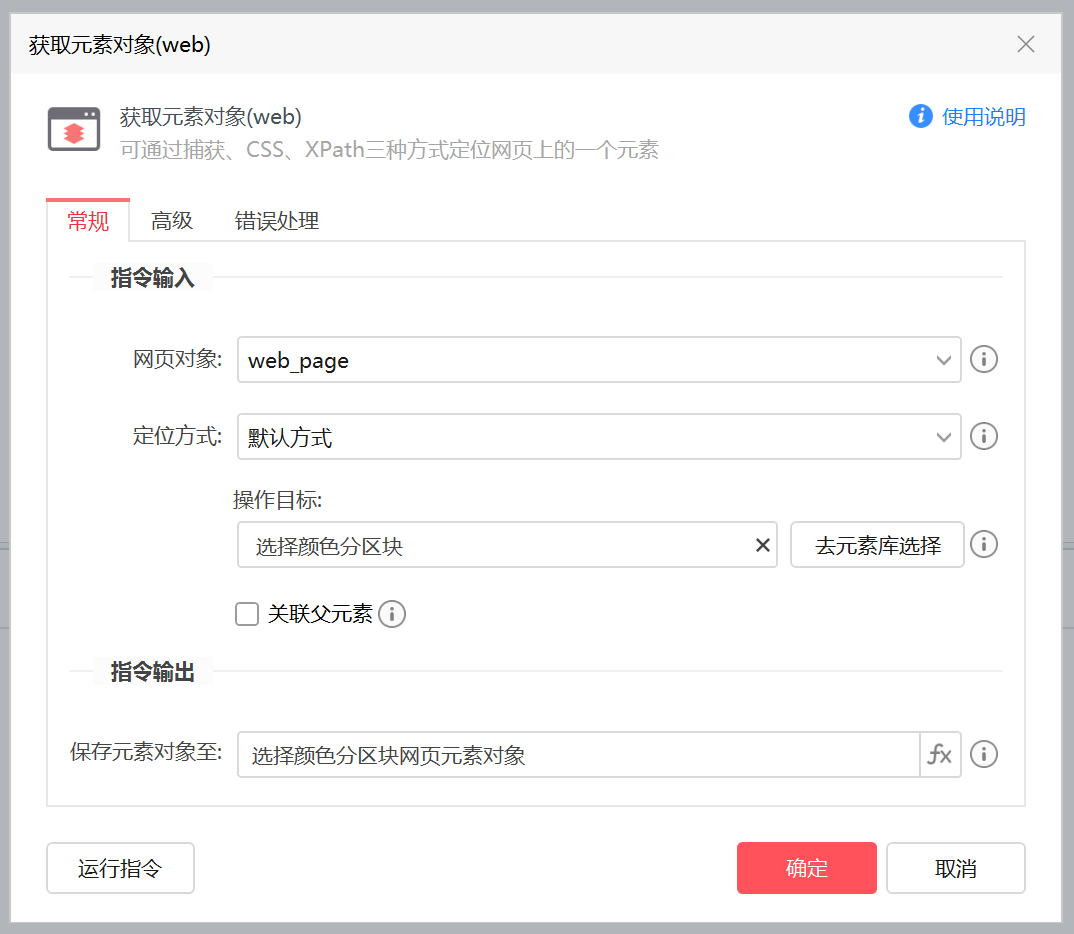Click the 取消 button
Image resolution: width=1074 pixels, height=934 pixels.
(x=955, y=868)
